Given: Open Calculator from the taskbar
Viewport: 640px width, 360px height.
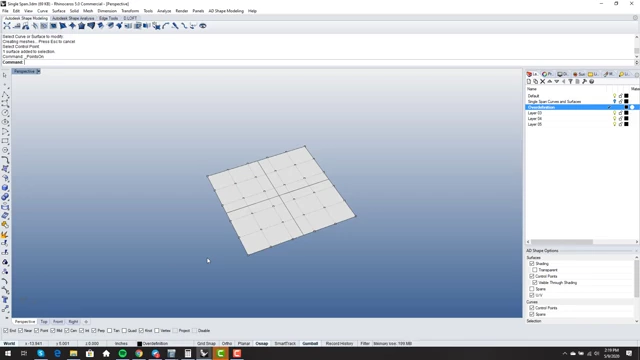Looking at the screenshot, I should 188,353.
